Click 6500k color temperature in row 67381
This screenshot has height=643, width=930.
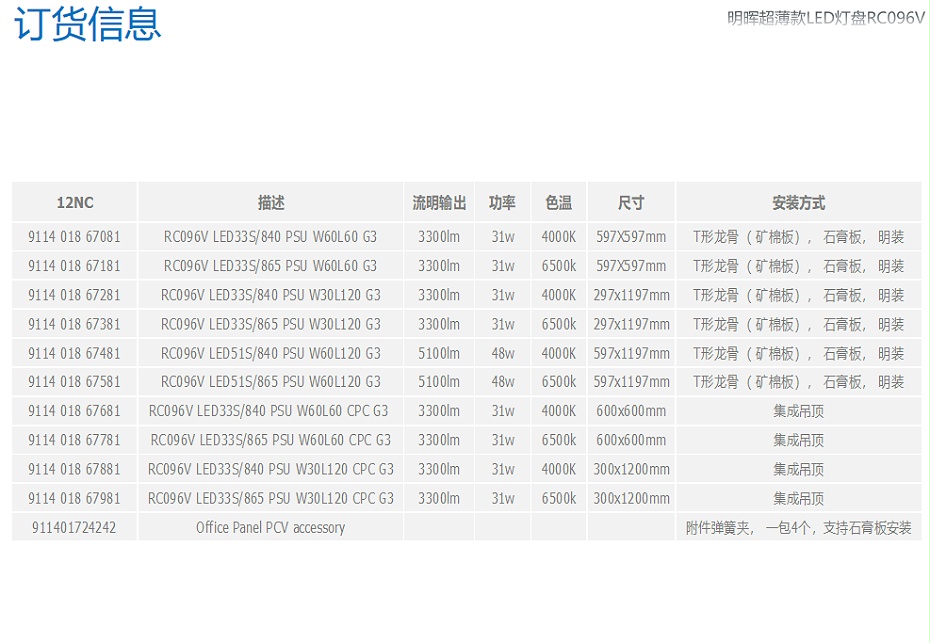[x=559, y=324]
